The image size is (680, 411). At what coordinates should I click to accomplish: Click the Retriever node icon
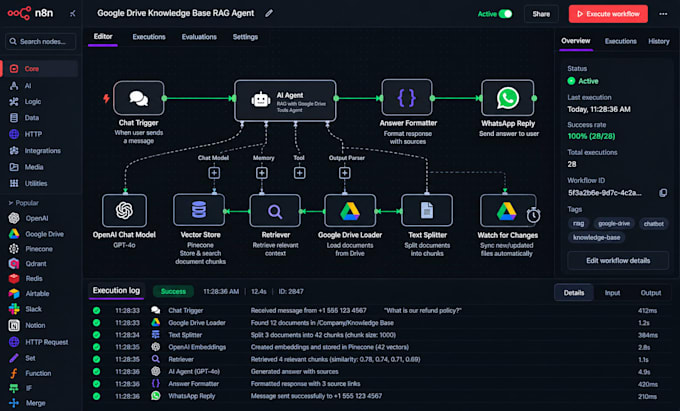tap(275, 211)
